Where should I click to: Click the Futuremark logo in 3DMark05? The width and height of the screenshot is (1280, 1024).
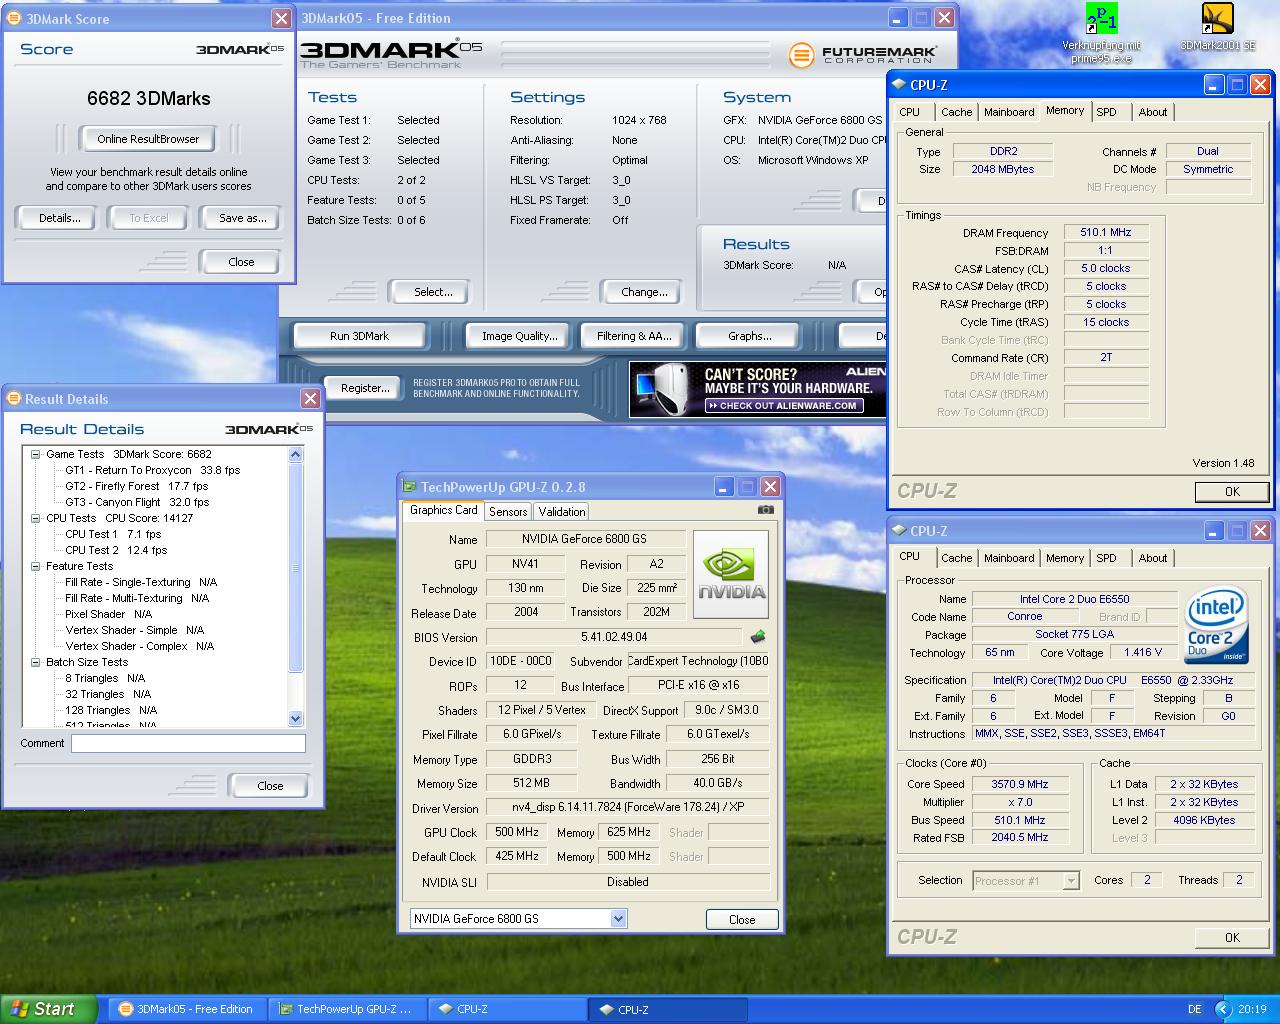tap(863, 55)
